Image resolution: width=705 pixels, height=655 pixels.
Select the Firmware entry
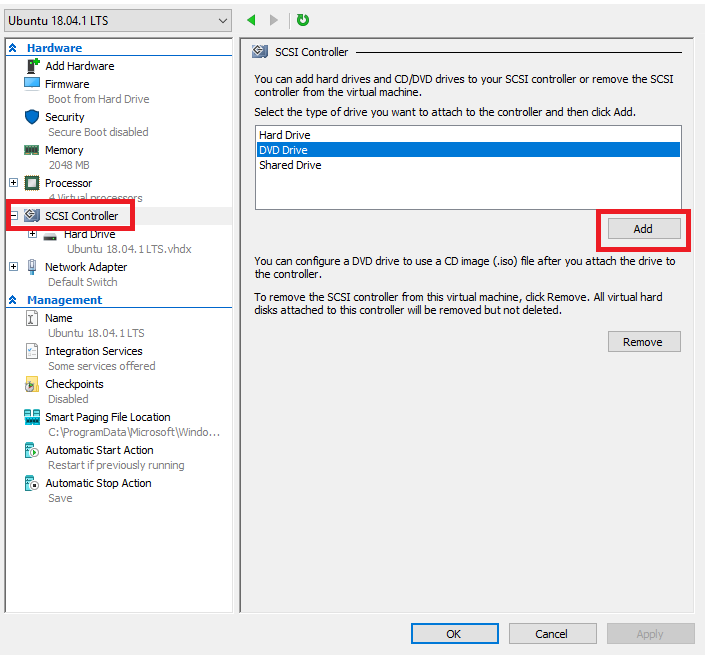coord(67,84)
